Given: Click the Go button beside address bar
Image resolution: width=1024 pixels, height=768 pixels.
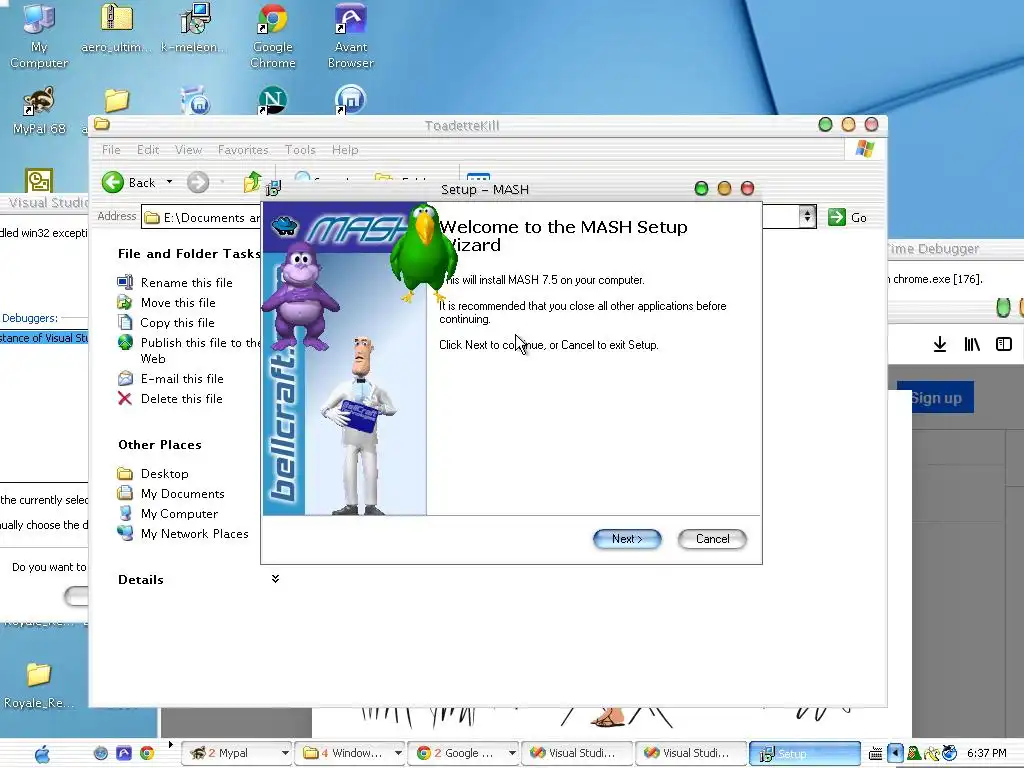Looking at the screenshot, I should coord(847,217).
